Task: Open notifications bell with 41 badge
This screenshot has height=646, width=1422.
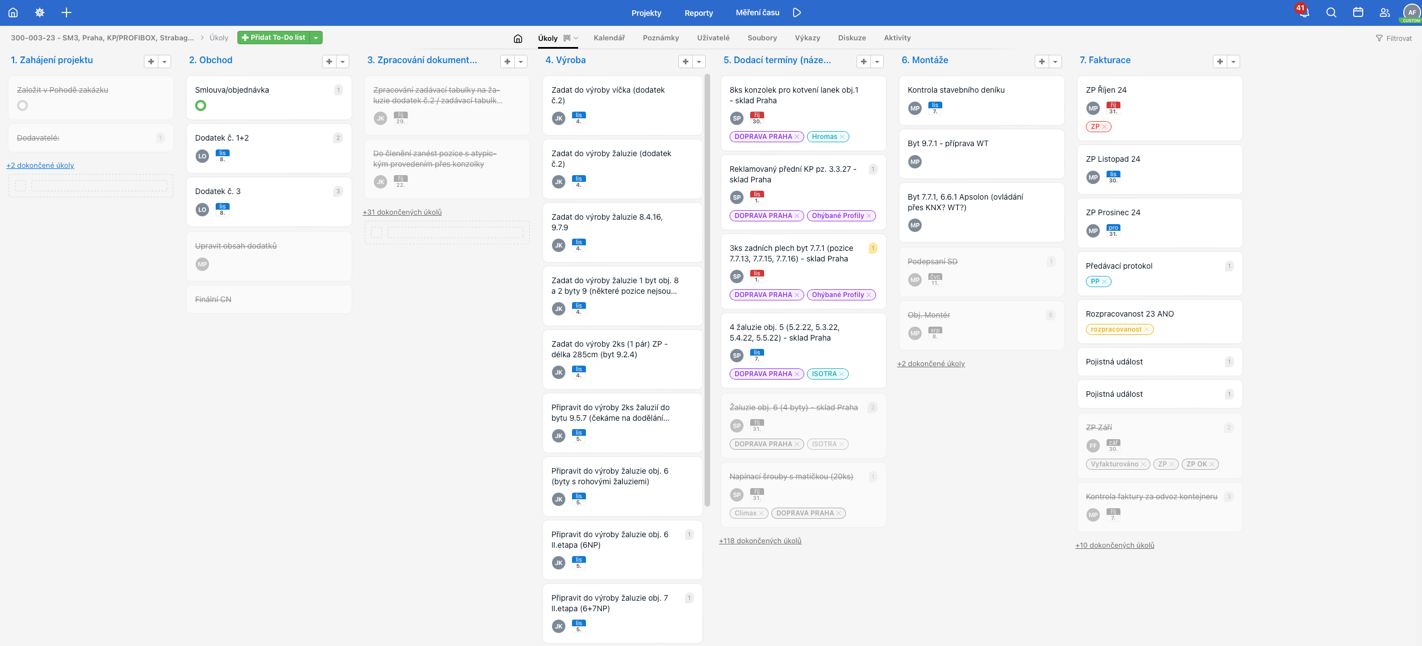Action: [x=1304, y=12]
